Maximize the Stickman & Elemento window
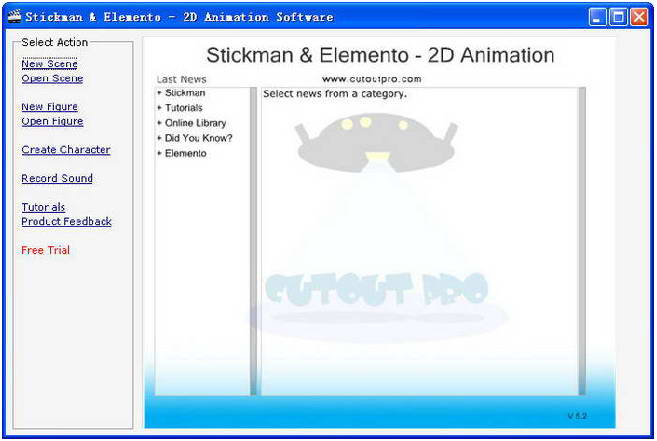The height and width of the screenshot is (441, 657). tap(618, 17)
